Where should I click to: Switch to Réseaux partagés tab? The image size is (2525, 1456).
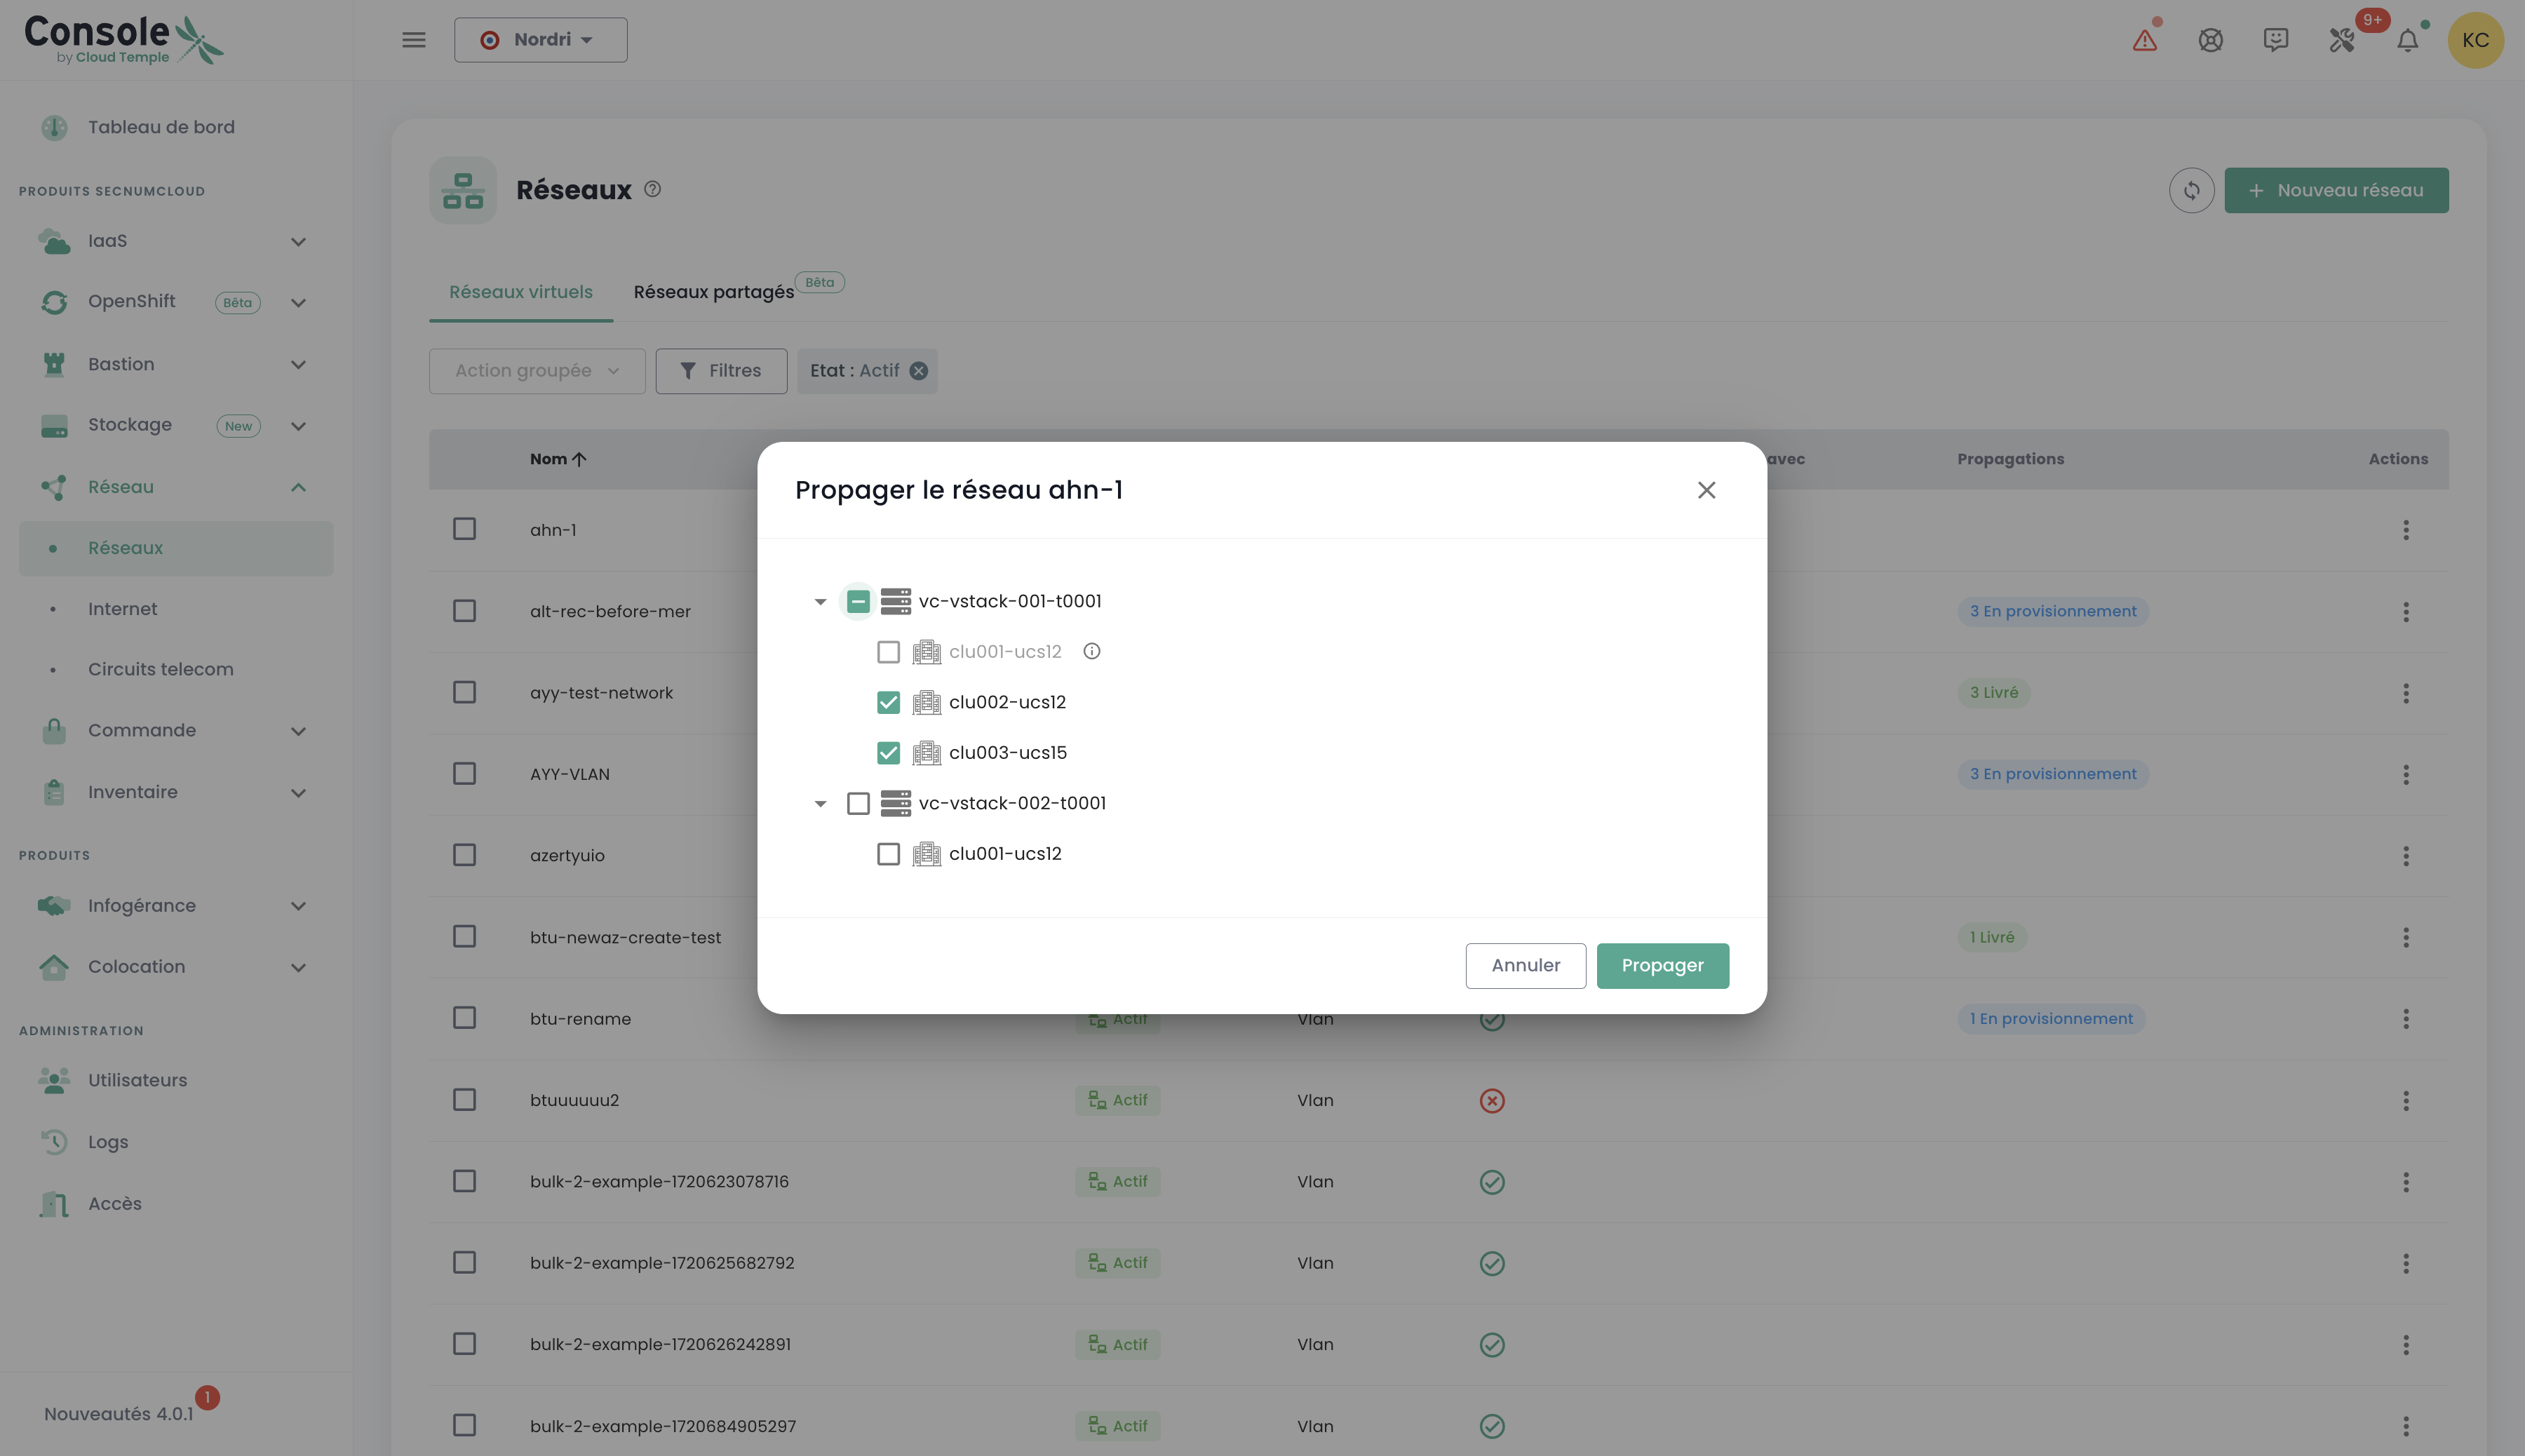713,292
